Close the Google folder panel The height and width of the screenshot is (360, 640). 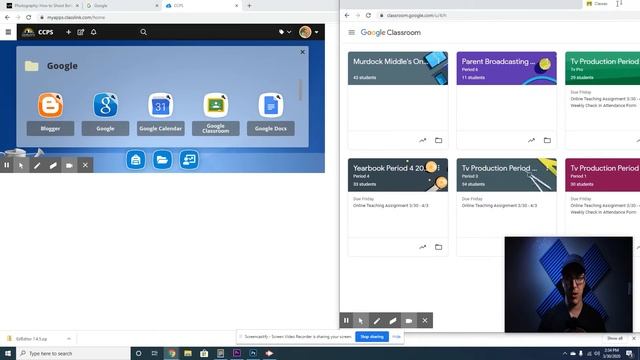[302, 52]
